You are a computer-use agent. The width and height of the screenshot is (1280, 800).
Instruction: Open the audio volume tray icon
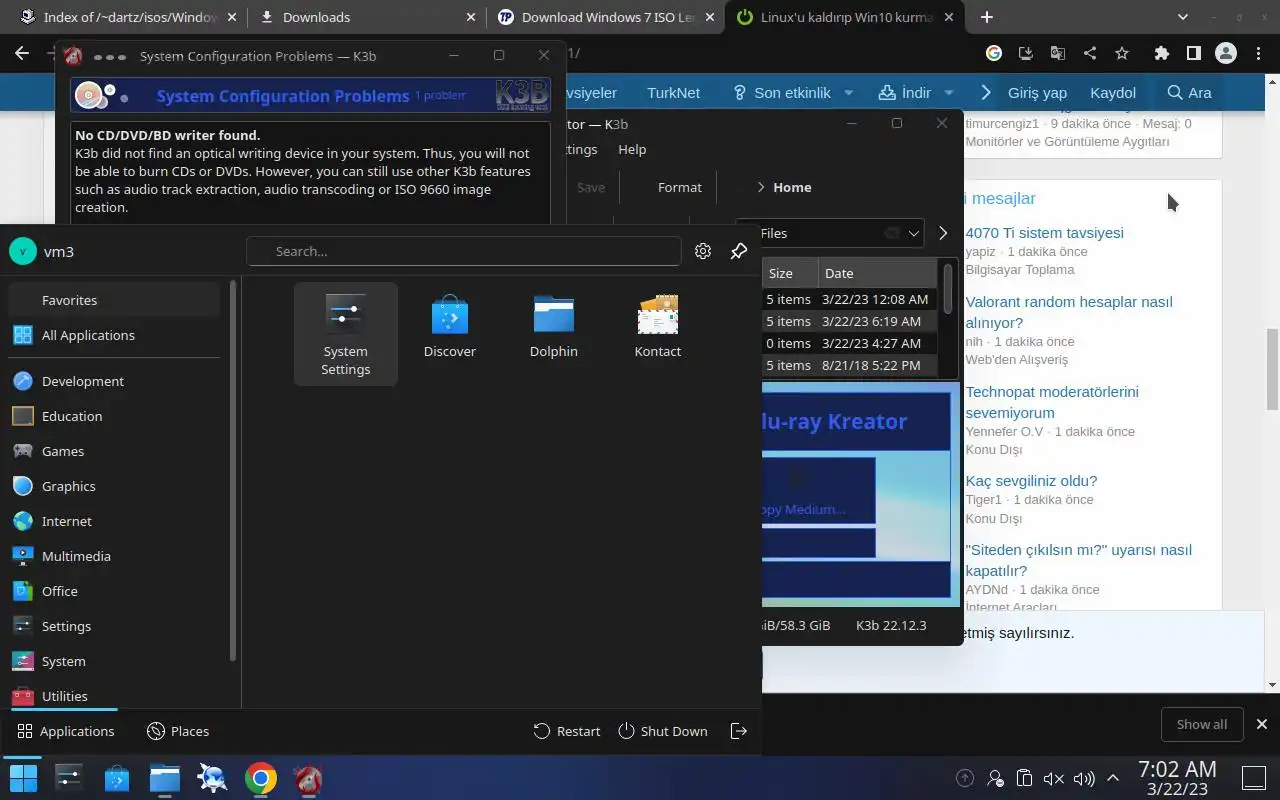1083,778
